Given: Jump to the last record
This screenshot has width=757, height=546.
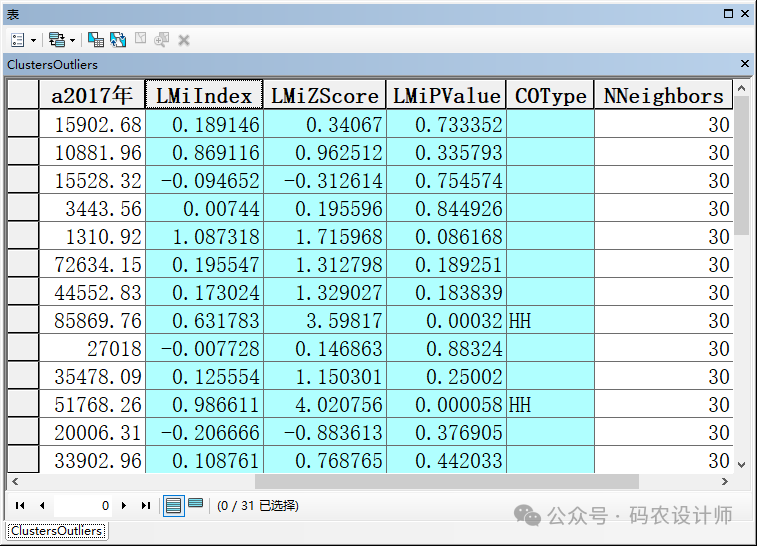Looking at the screenshot, I should [x=146, y=506].
